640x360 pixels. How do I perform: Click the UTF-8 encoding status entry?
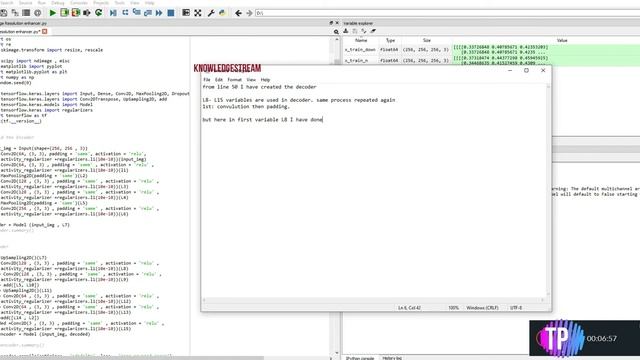click(x=516, y=308)
